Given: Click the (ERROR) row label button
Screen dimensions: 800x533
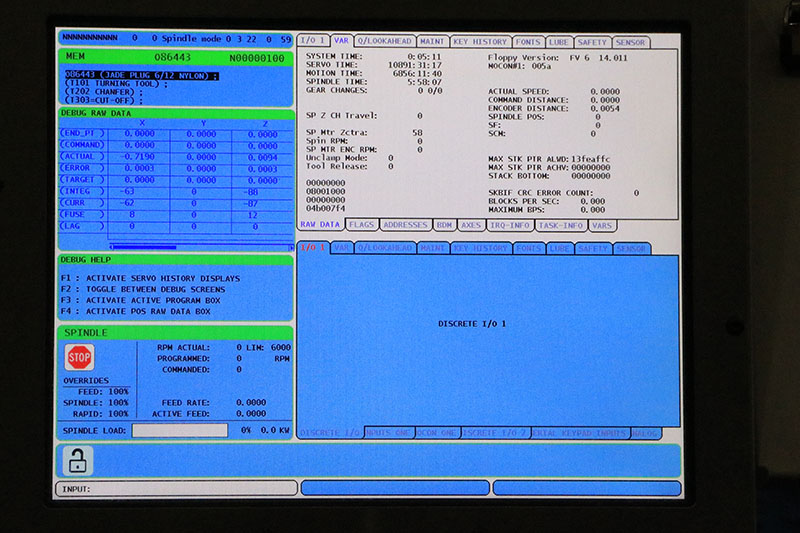Looking at the screenshot, I should coord(83,168).
